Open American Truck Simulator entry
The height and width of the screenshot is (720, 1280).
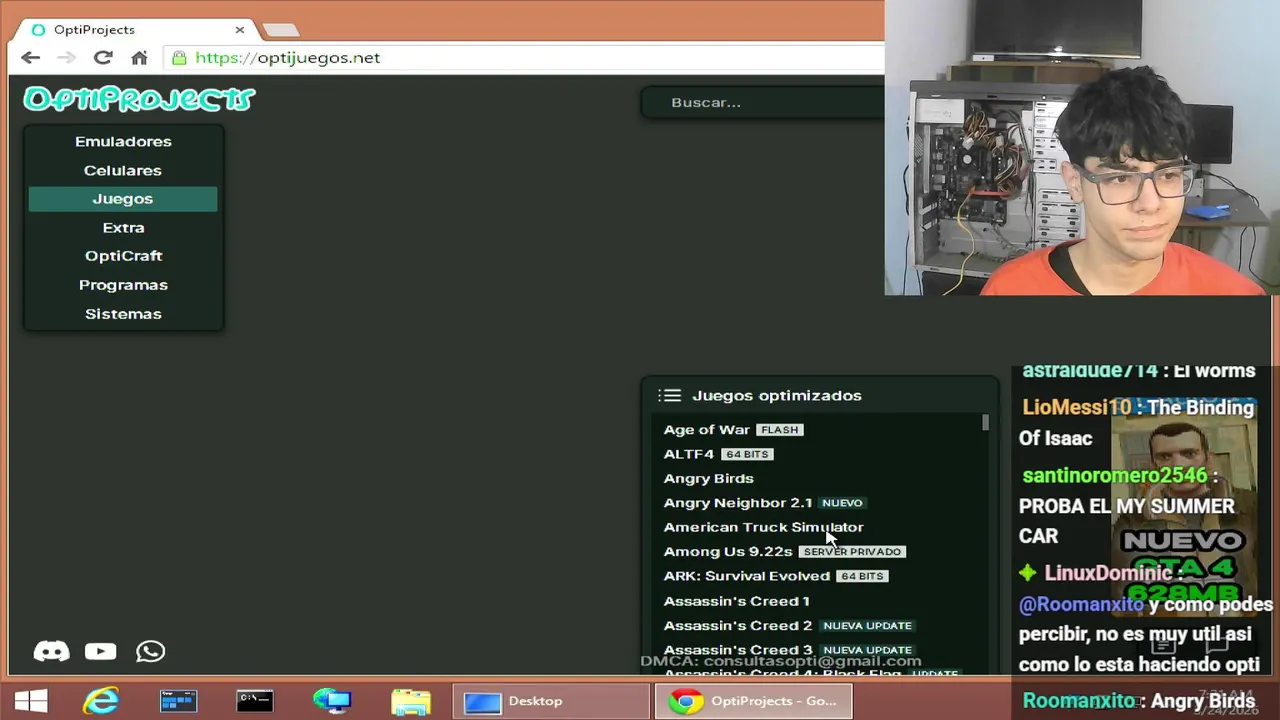(763, 527)
